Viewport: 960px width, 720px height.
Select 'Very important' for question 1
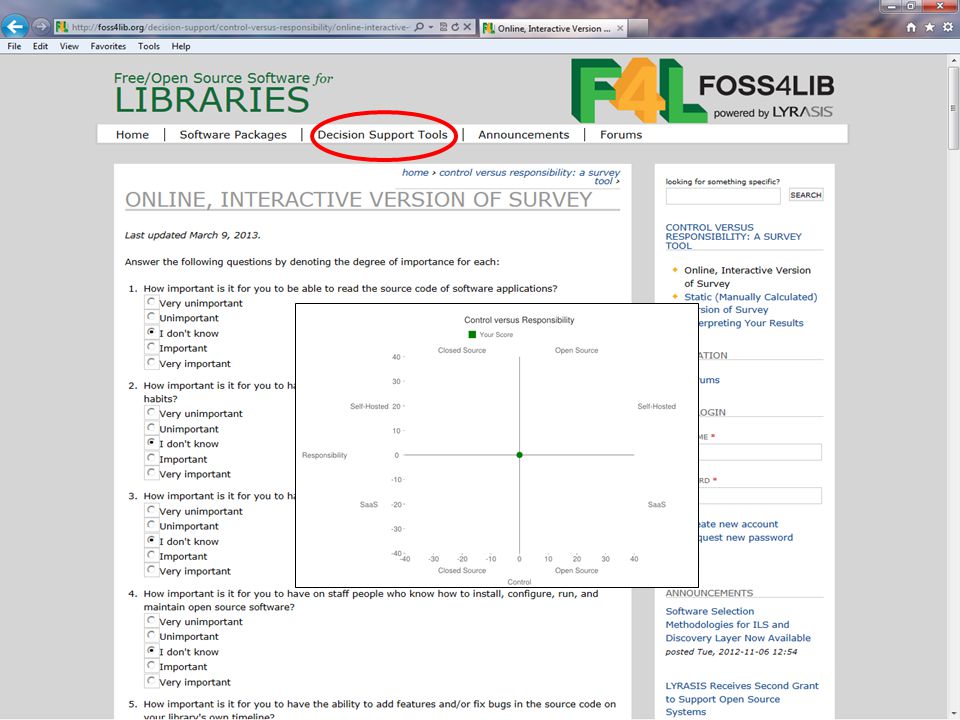point(151,362)
